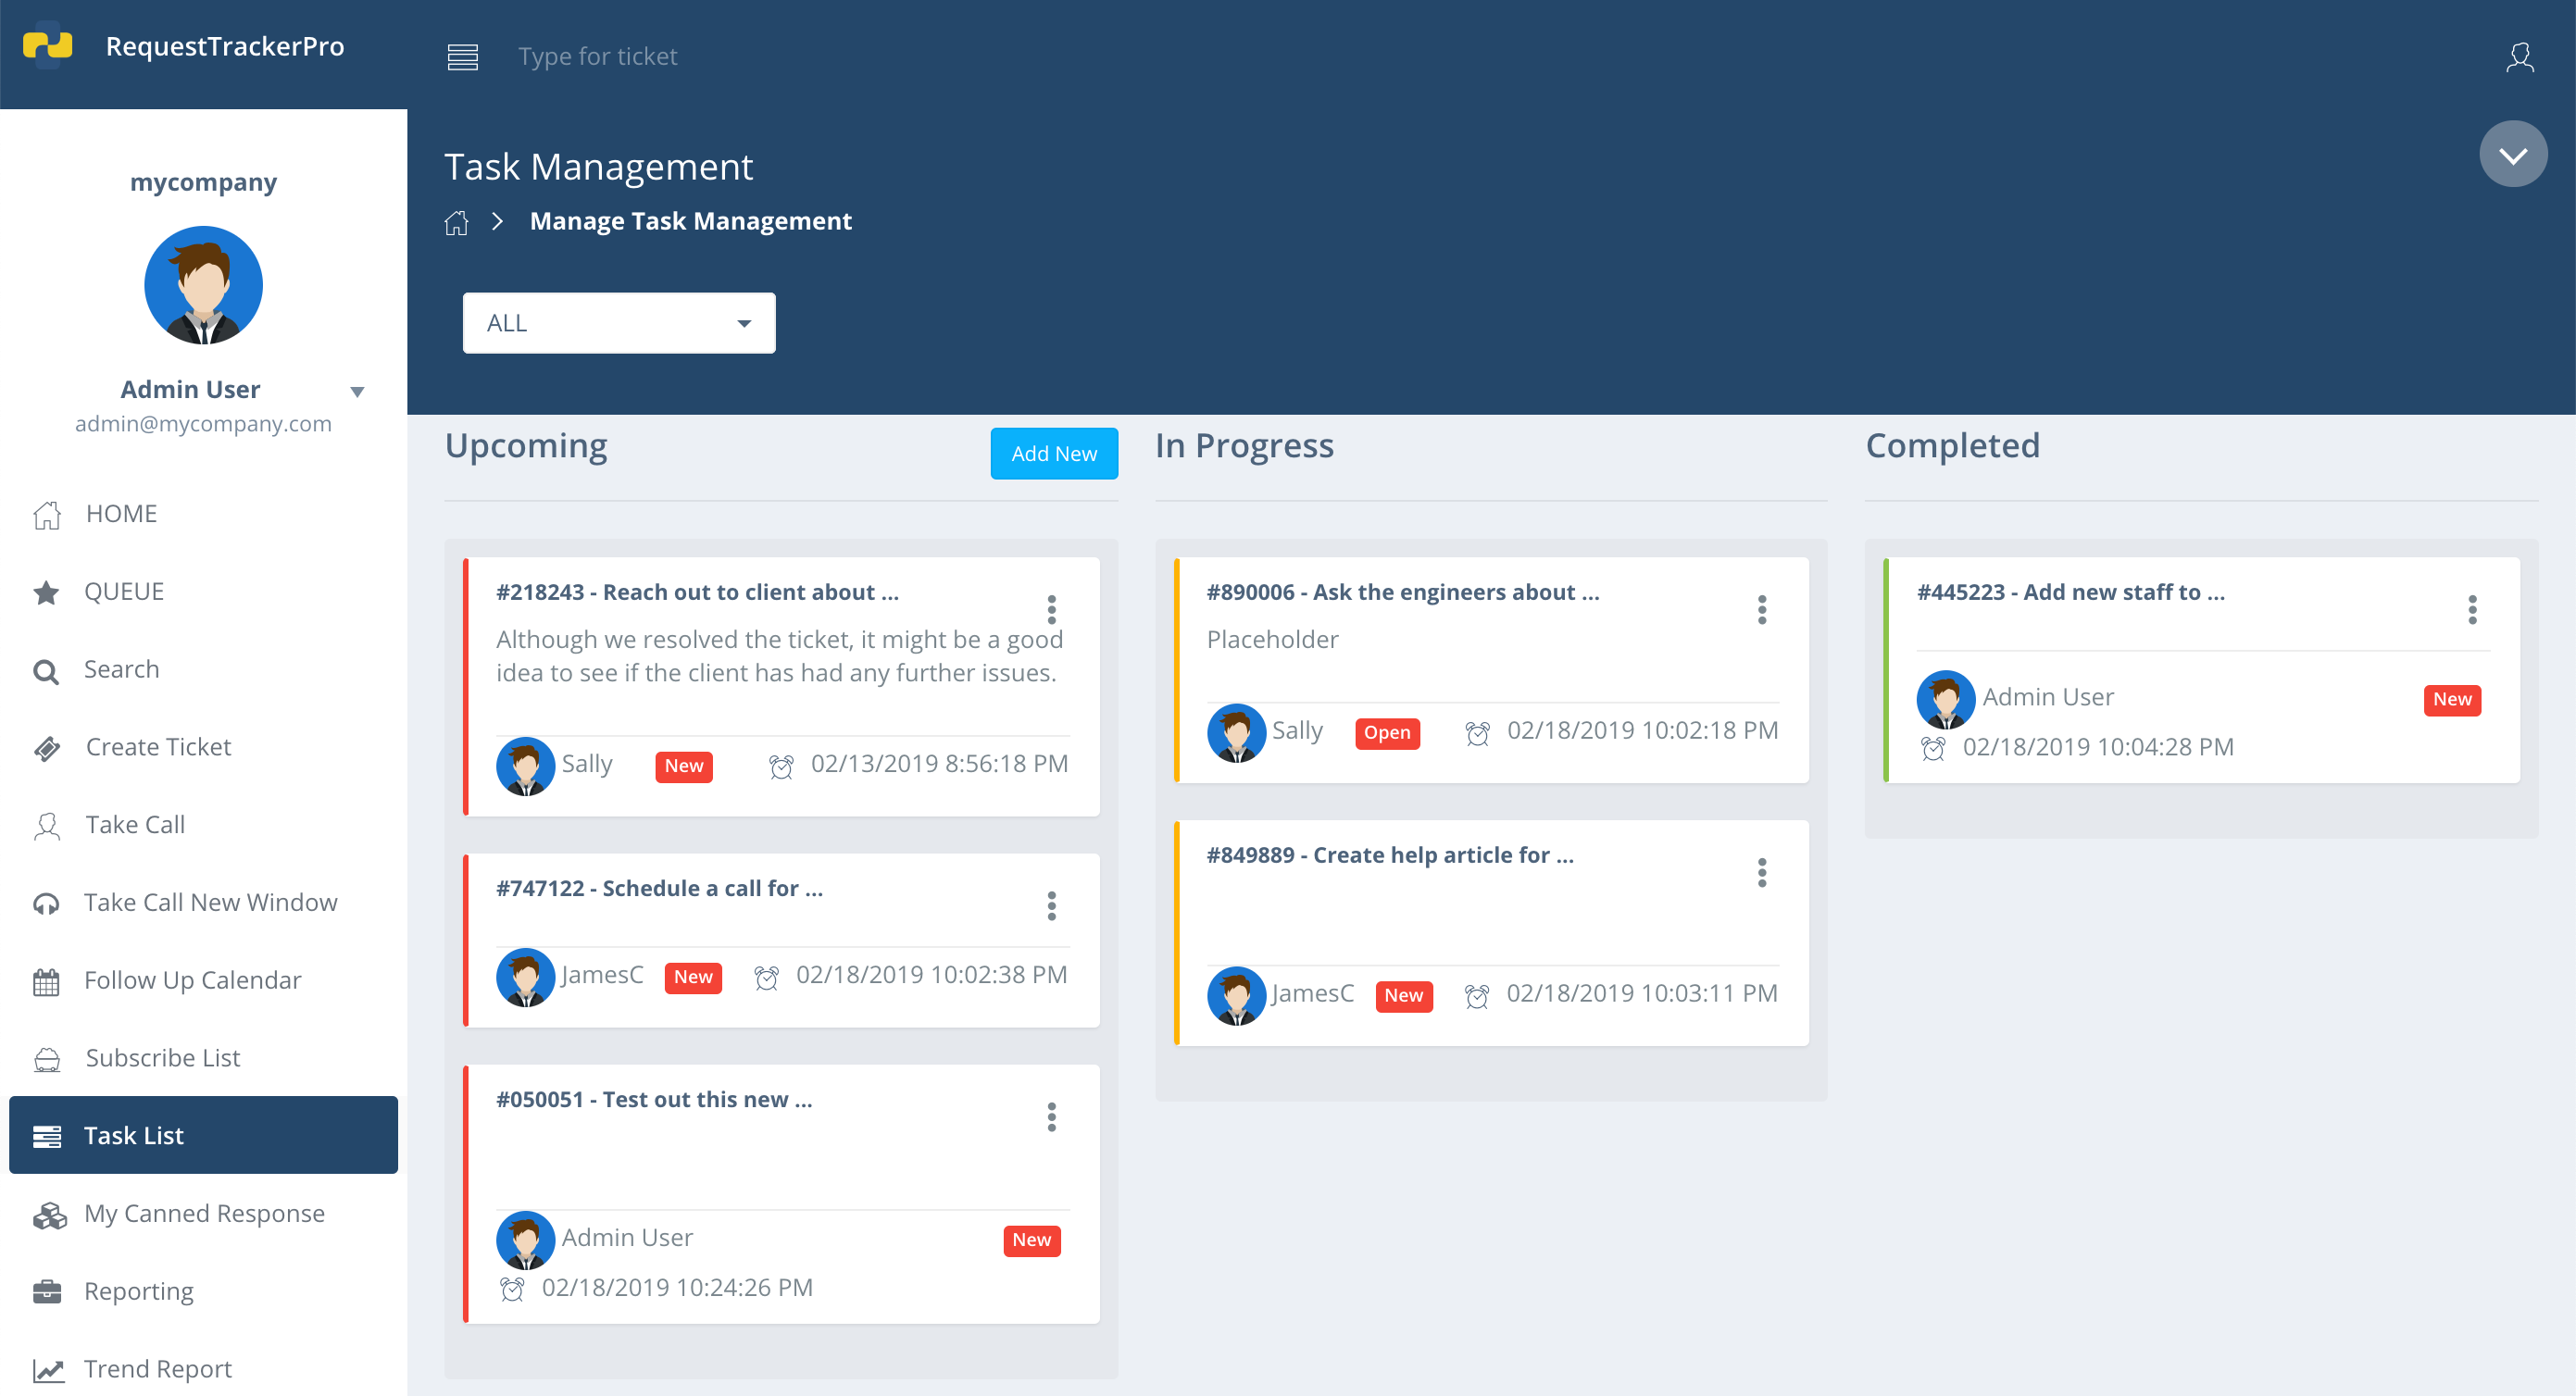Screen dimensions: 2576x1396
Task: Click New status badge on task #445223
Action: click(2452, 699)
